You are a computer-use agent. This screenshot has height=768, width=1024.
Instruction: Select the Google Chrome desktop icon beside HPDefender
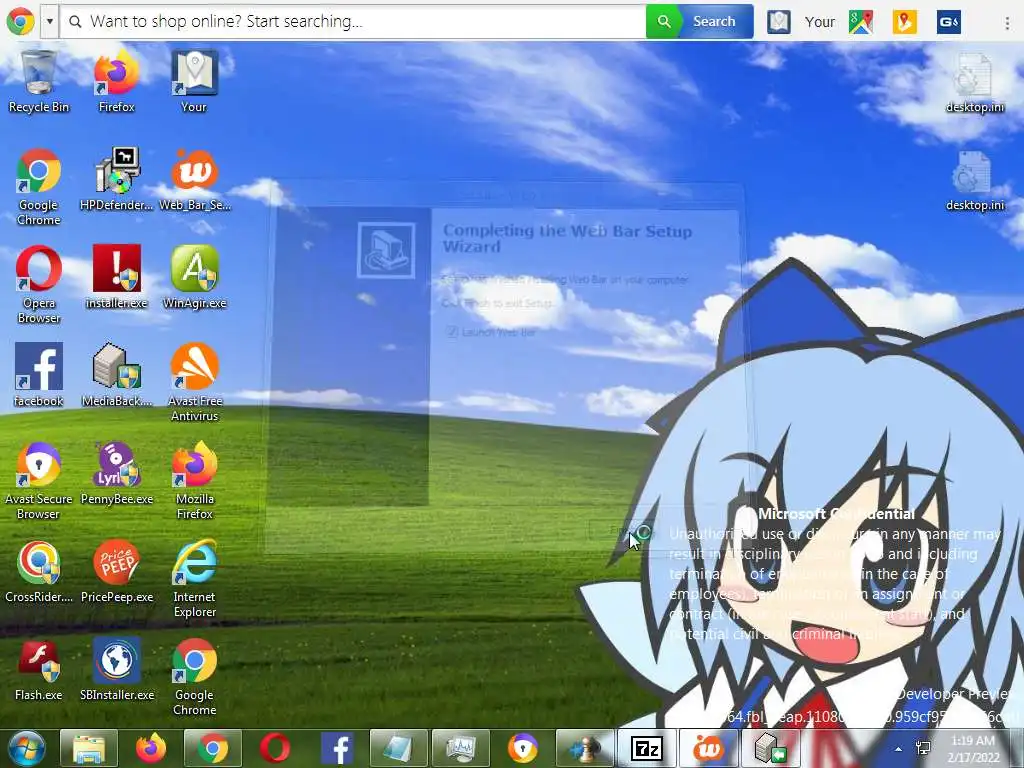39,187
